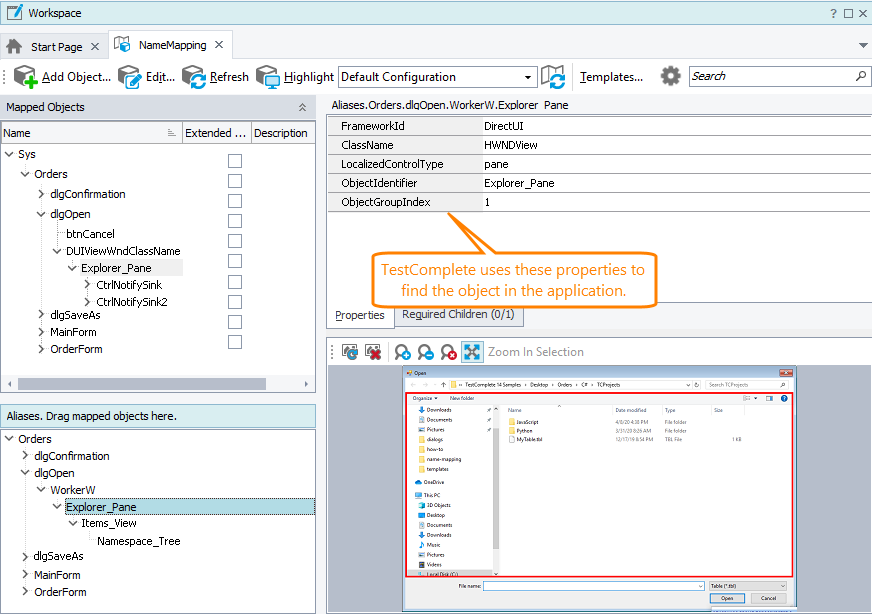Click the Edit object icon
This screenshot has width=872, height=614.
coord(130,77)
